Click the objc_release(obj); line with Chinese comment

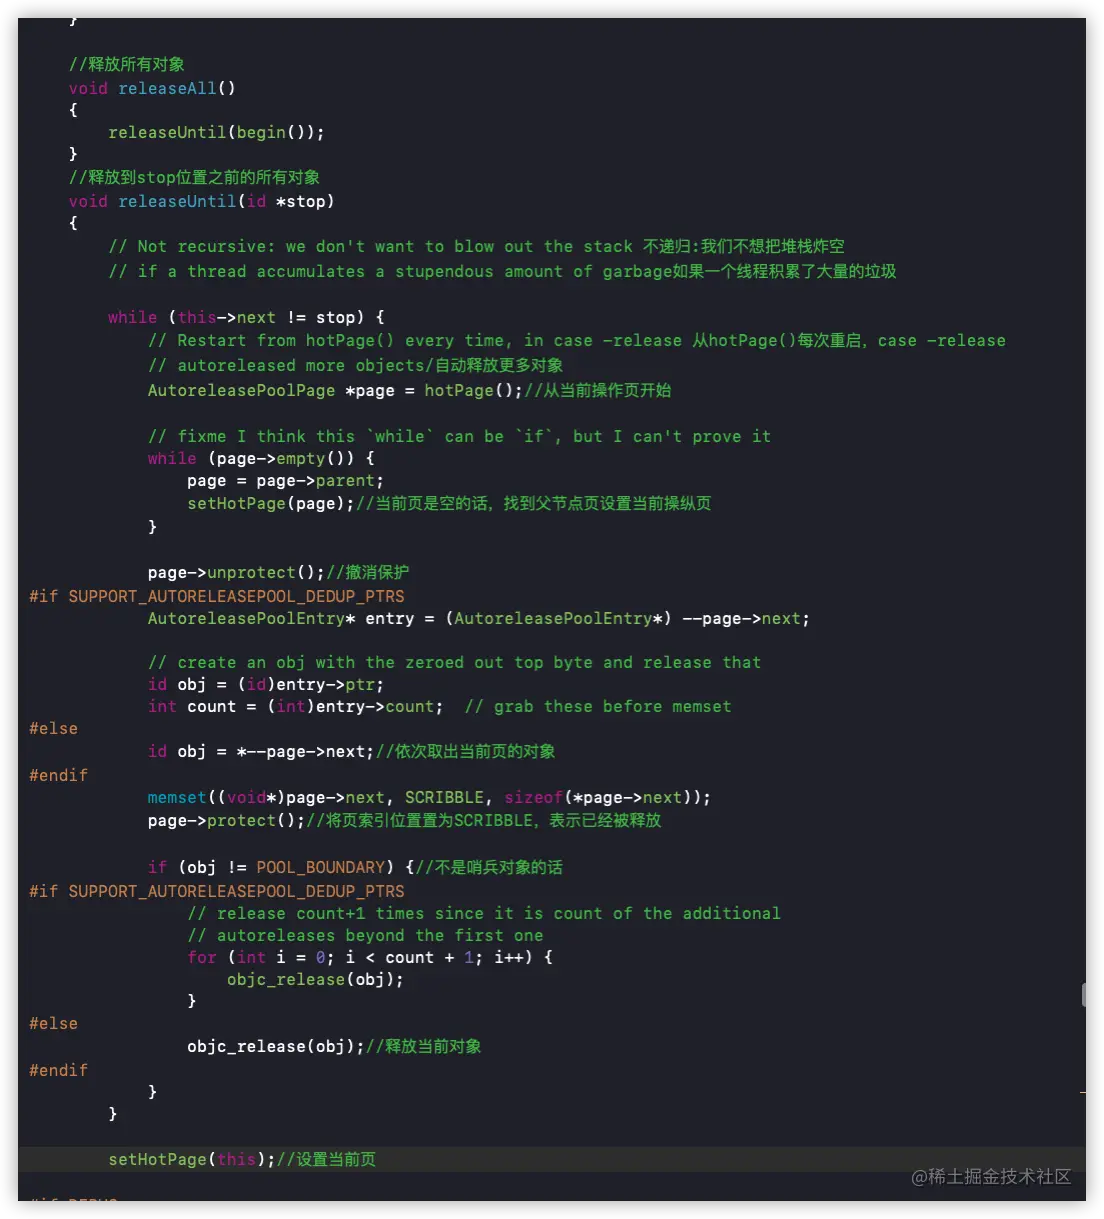[334, 1046]
